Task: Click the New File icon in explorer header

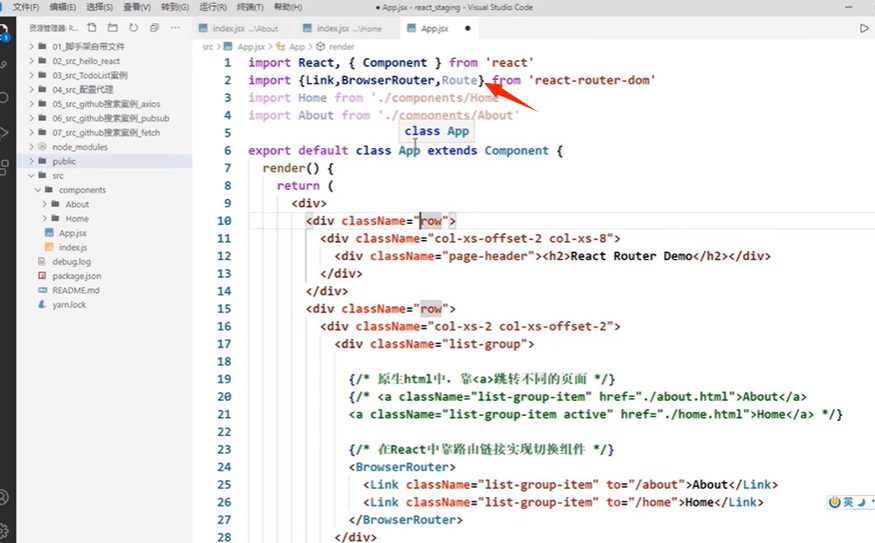Action: click(92, 27)
